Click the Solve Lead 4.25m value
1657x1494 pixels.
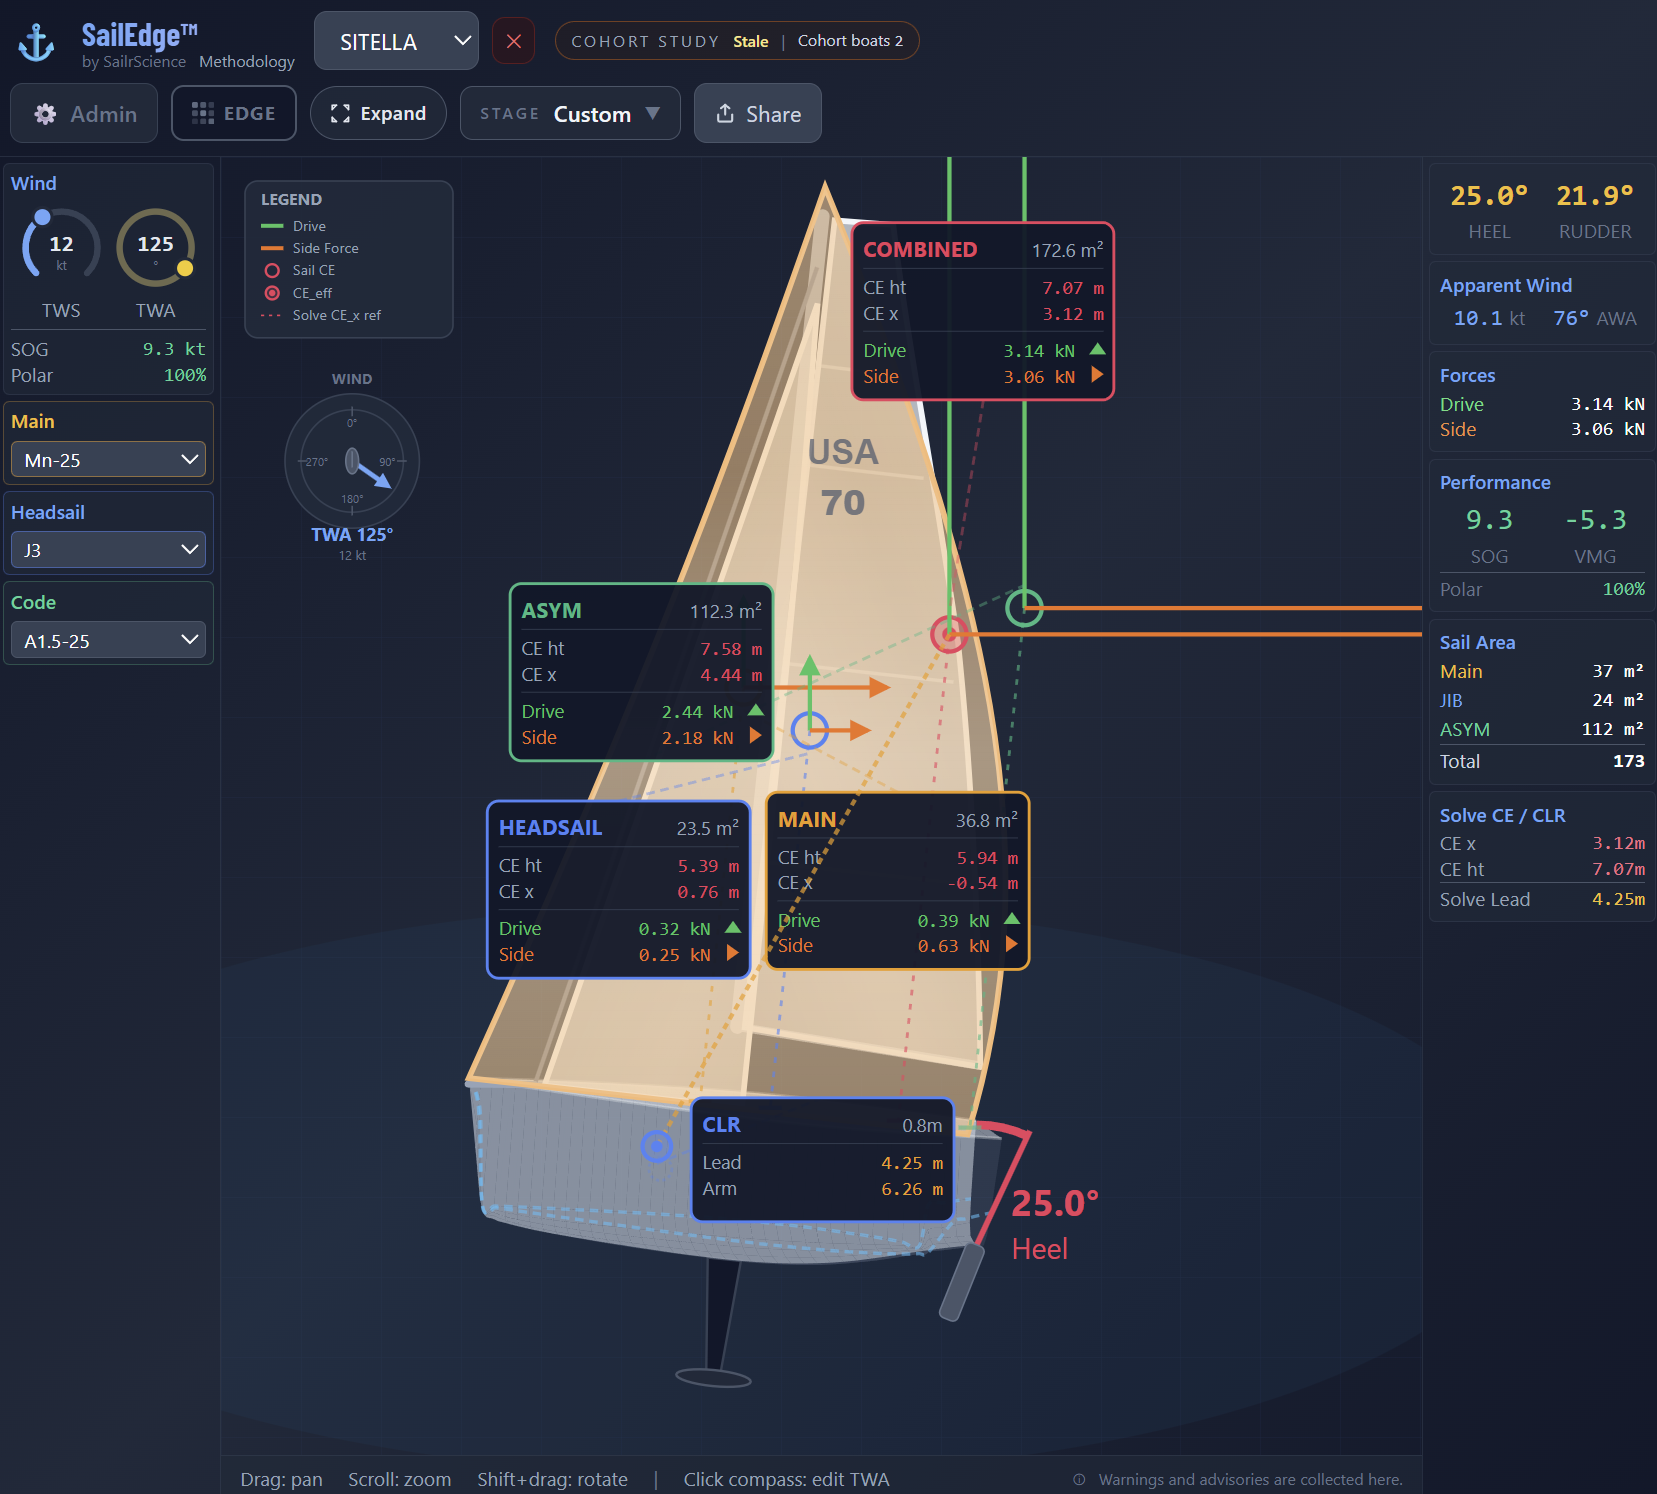[x=1618, y=899]
